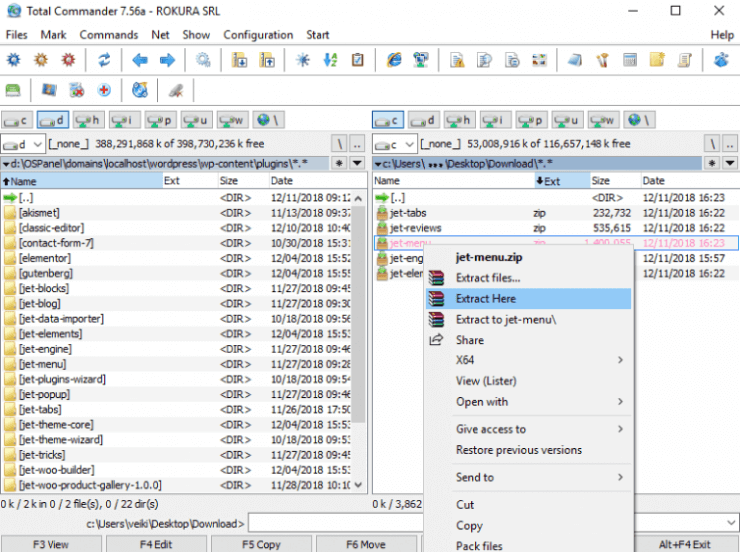This screenshot has width=740, height=552.
Task: Select the jet-reviews zip file
Action: click(x=556, y=228)
